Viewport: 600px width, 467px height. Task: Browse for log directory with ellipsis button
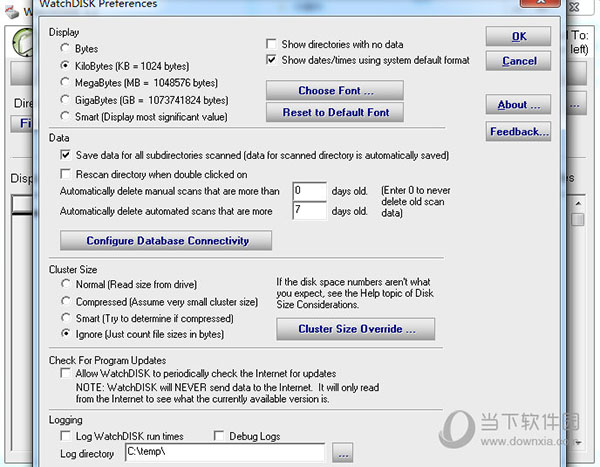342,453
